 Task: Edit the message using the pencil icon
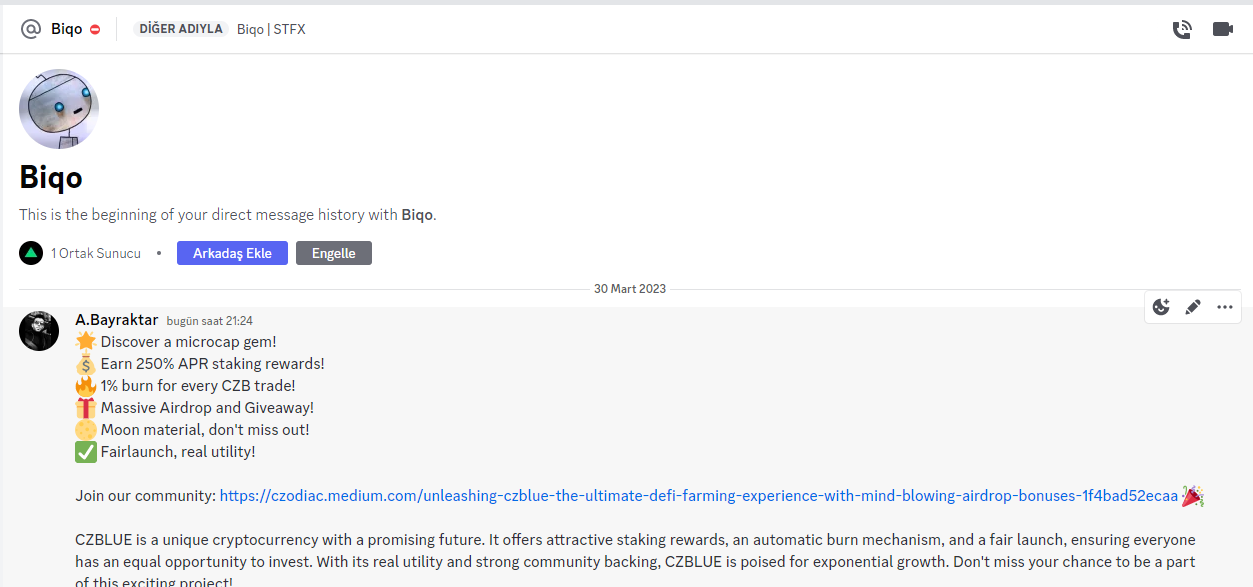pyautogui.click(x=1193, y=307)
